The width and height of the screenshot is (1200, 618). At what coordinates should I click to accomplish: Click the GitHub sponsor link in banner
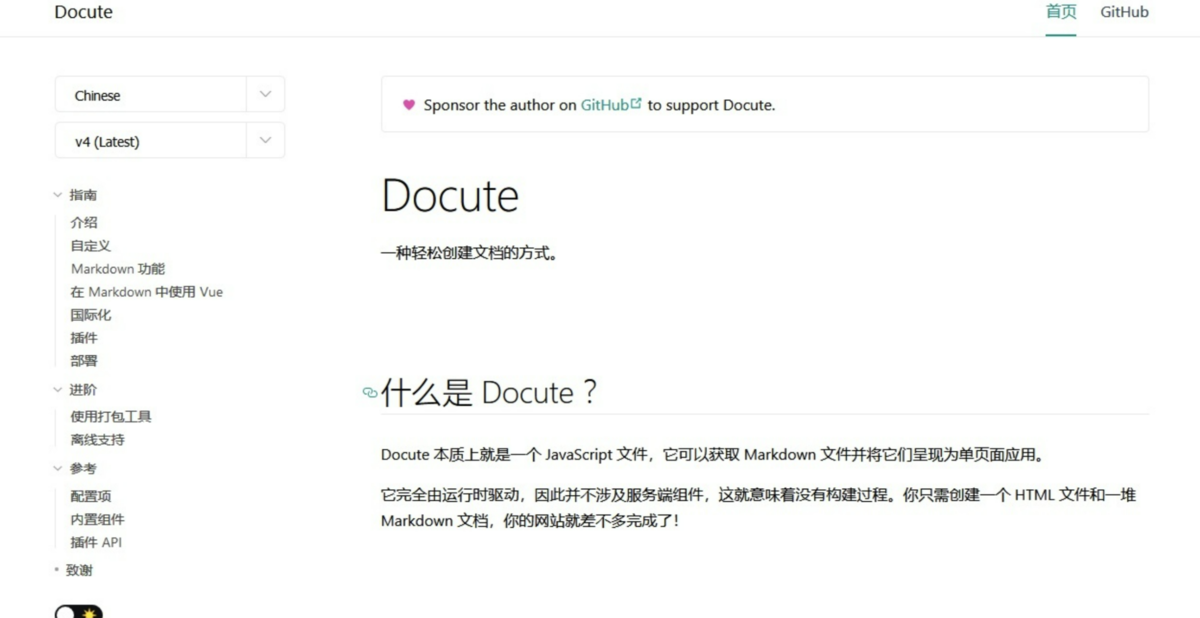tap(605, 104)
